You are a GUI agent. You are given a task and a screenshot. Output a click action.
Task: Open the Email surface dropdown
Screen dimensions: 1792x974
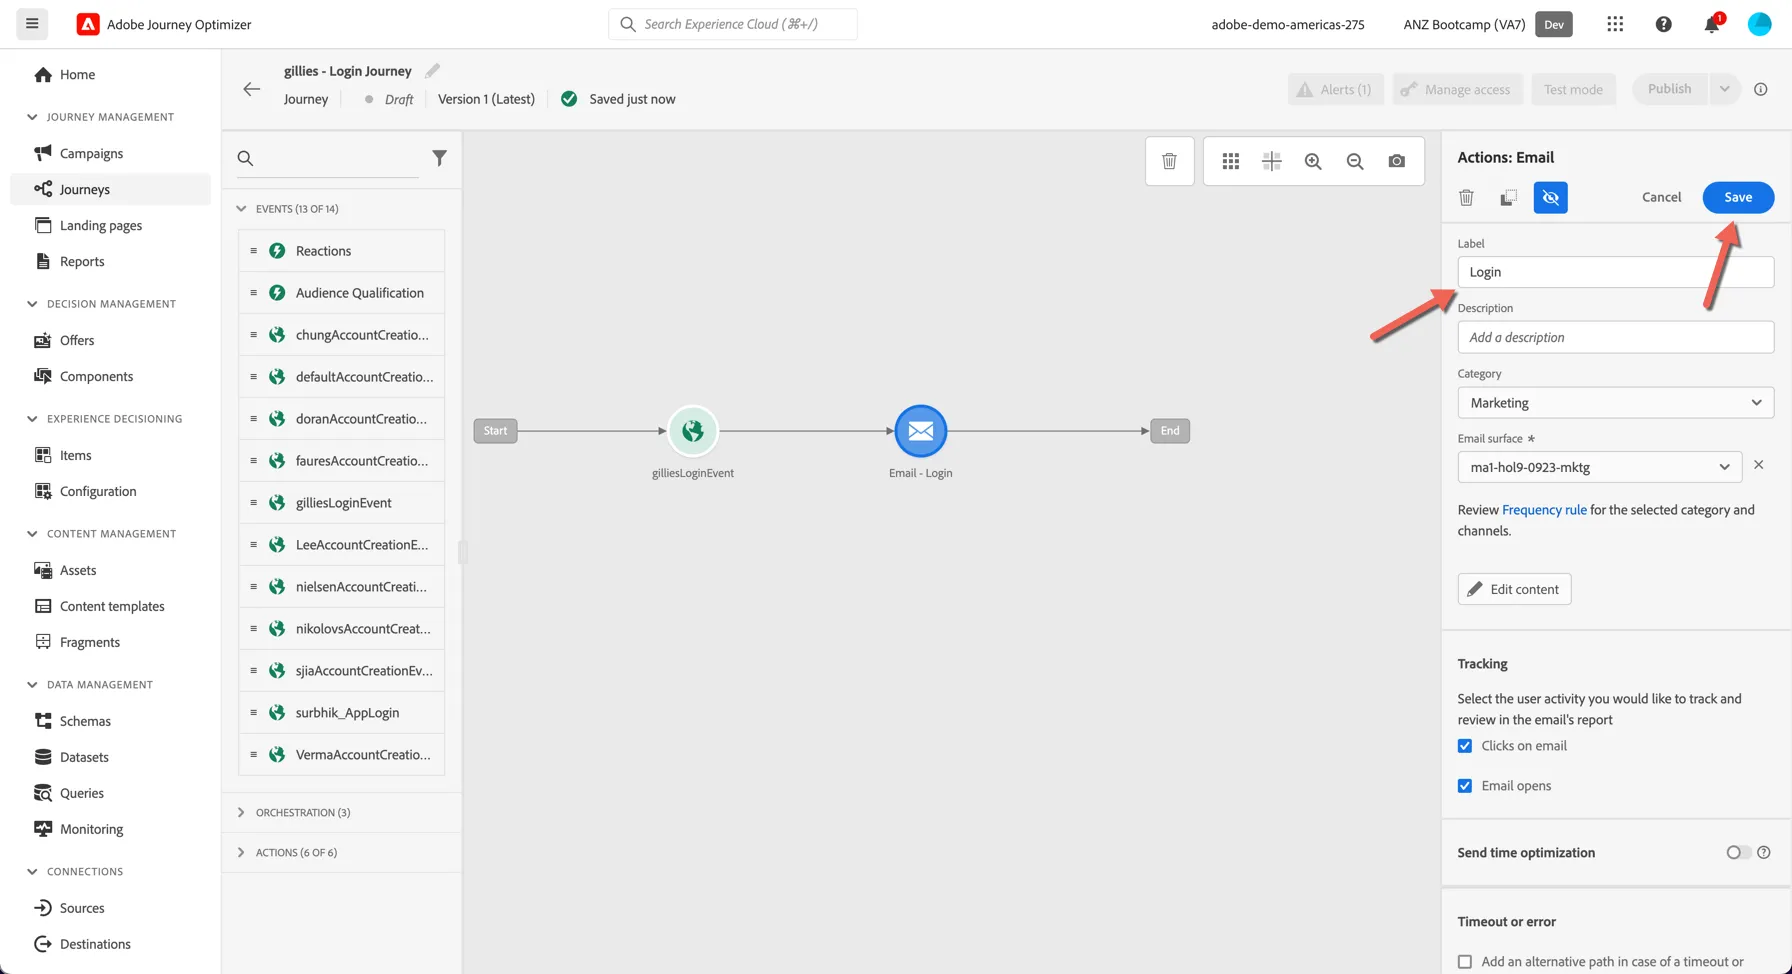coord(1599,467)
